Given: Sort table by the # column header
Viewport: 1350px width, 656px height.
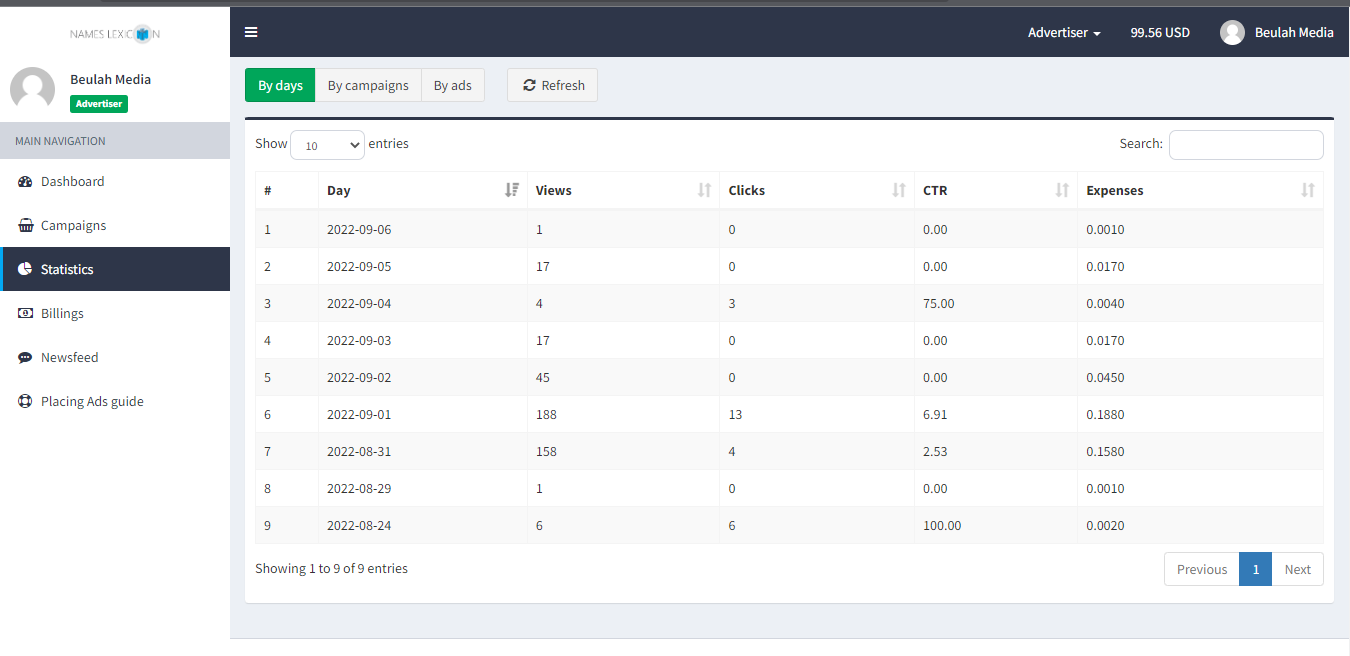Looking at the screenshot, I should [x=287, y=190].
